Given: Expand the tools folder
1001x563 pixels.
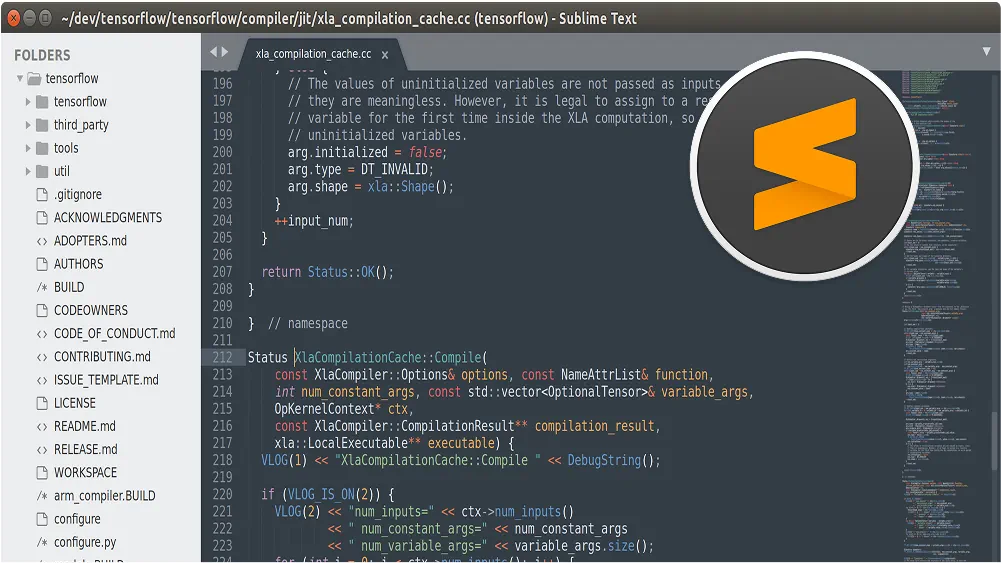Looking at the screenshot, I should [x=28, y=148].
